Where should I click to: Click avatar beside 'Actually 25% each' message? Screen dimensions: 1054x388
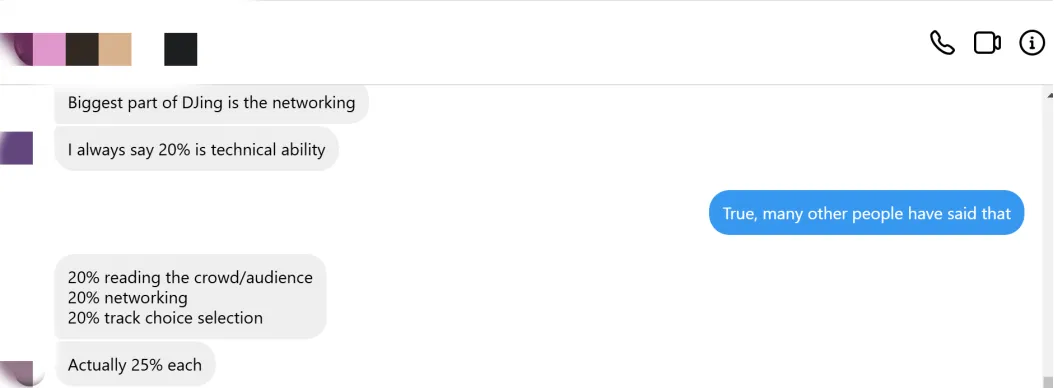tap(22, 373)
